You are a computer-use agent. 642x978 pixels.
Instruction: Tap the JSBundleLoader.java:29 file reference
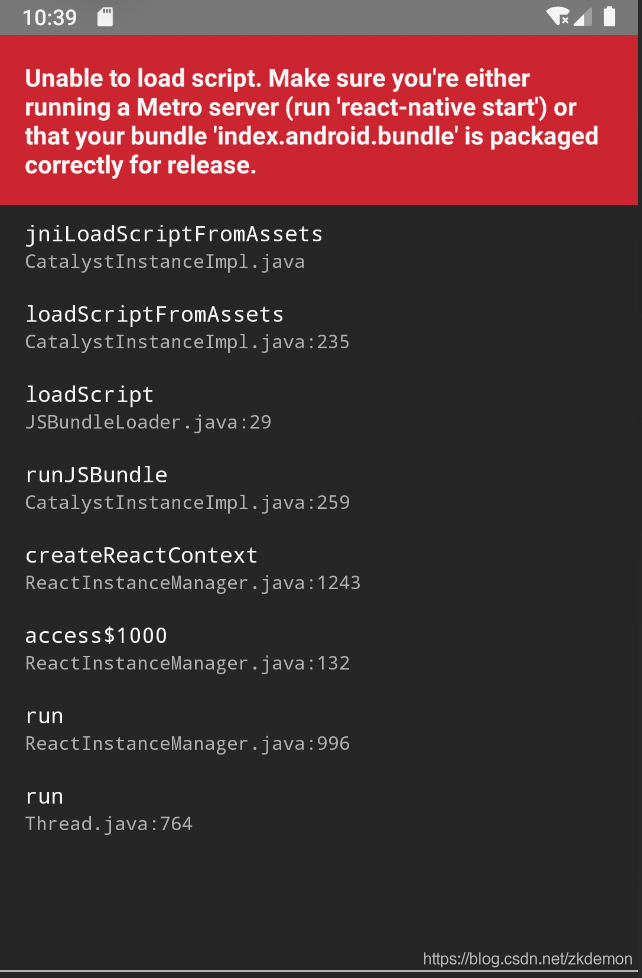148,422
